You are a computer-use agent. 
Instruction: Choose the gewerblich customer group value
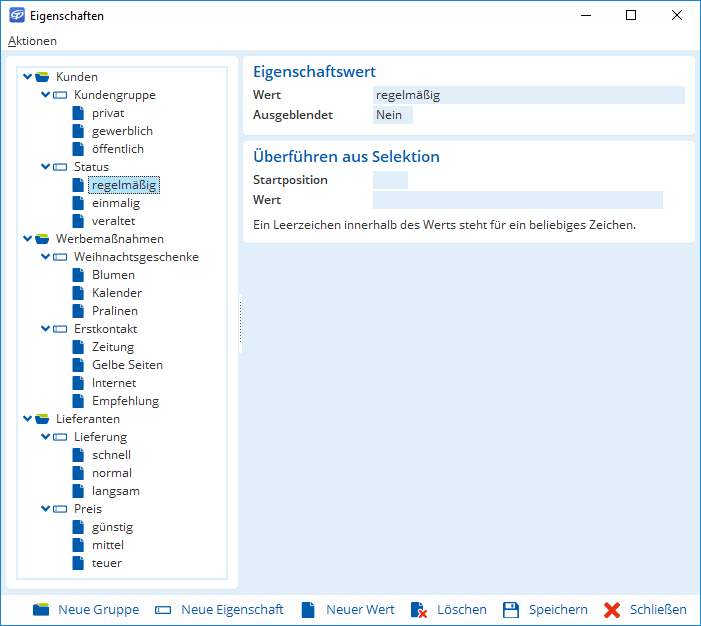click(x=122, y=131)
